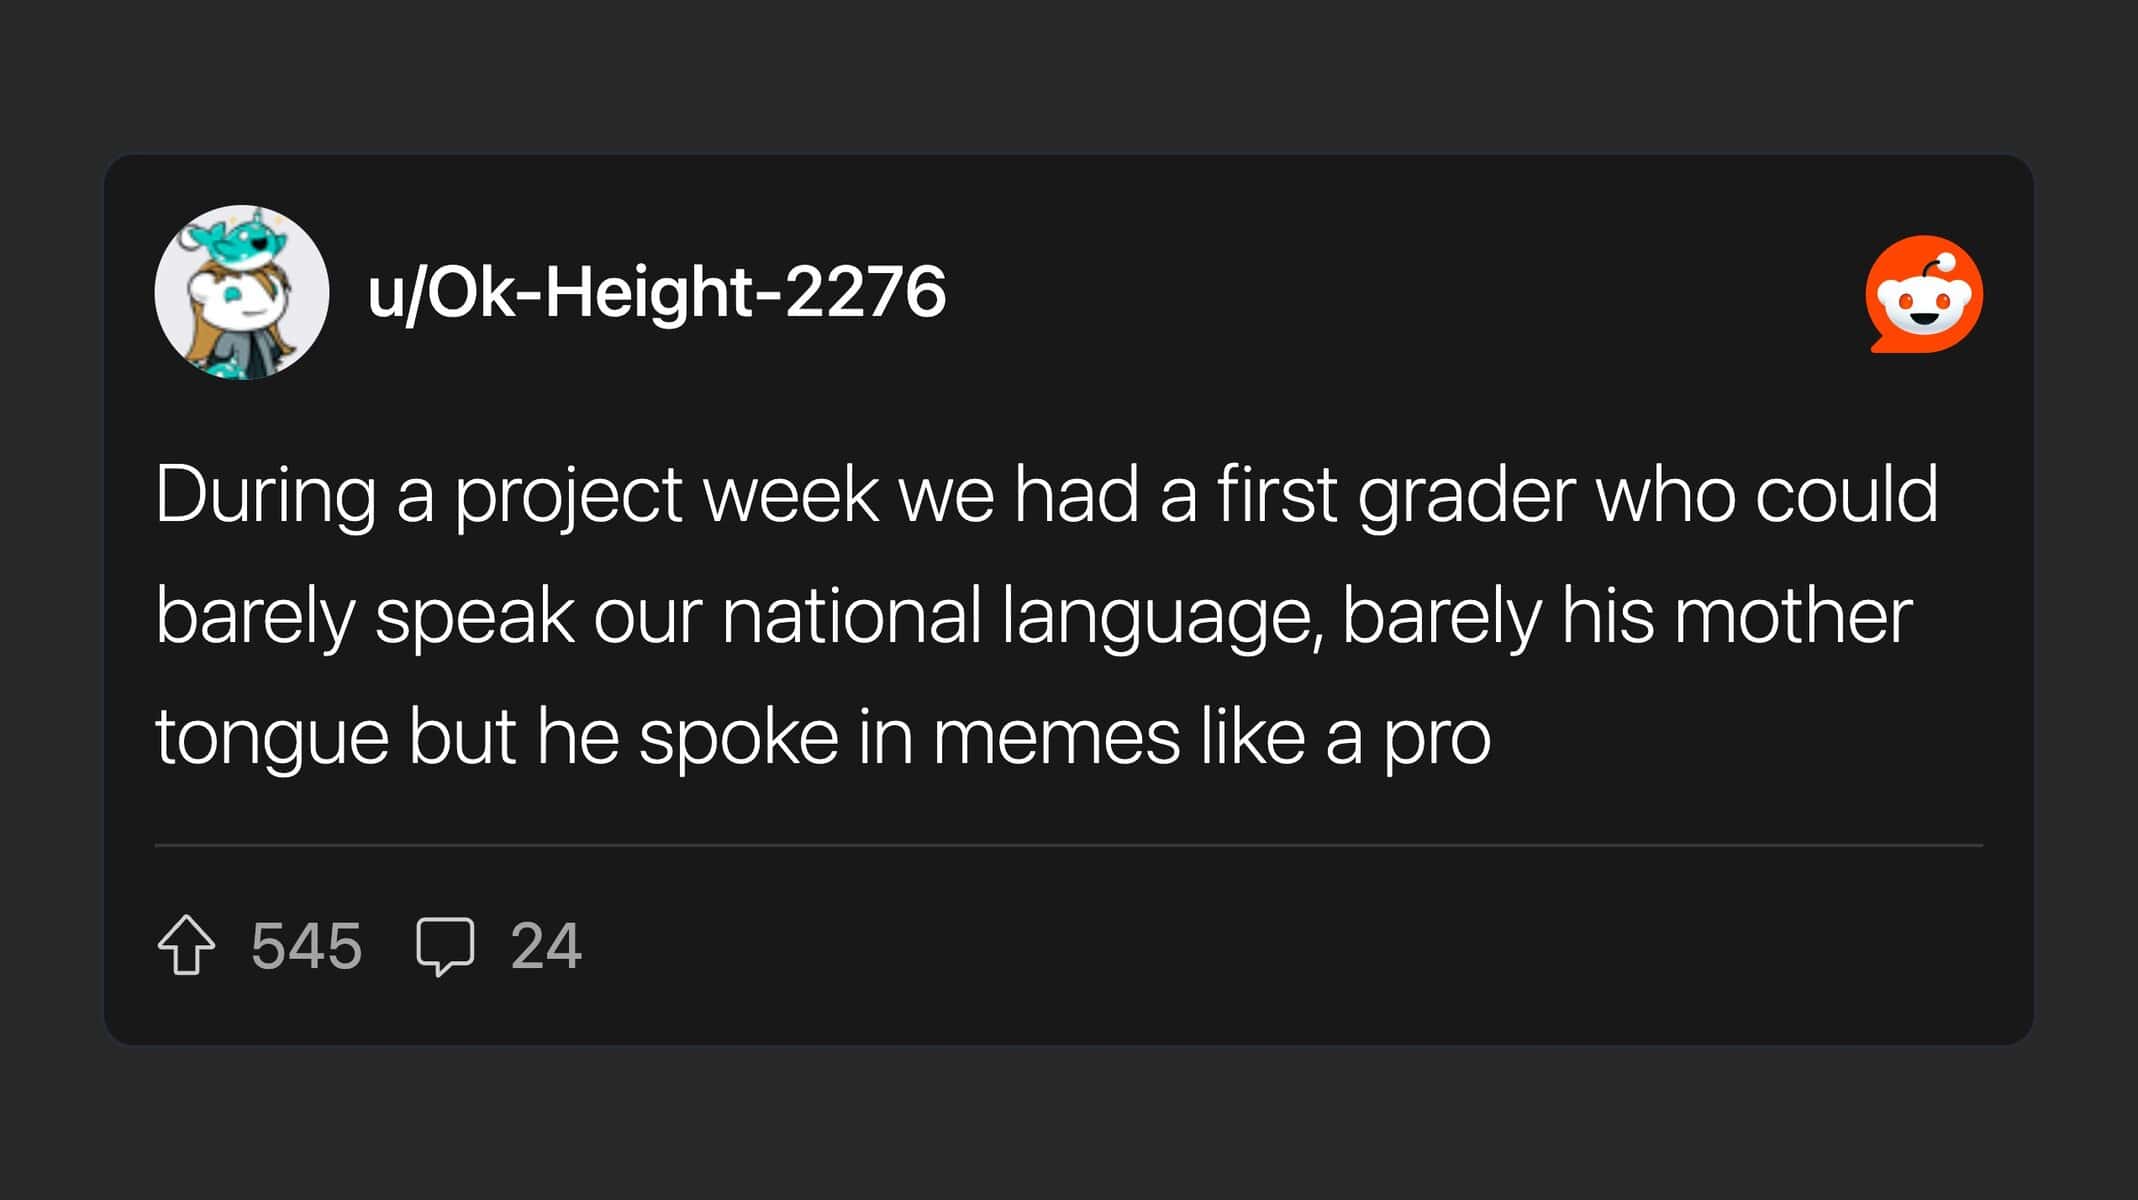2138x1200 pixels.
Task: Click the word "memes" in the post
Action: coord(1056,737)
